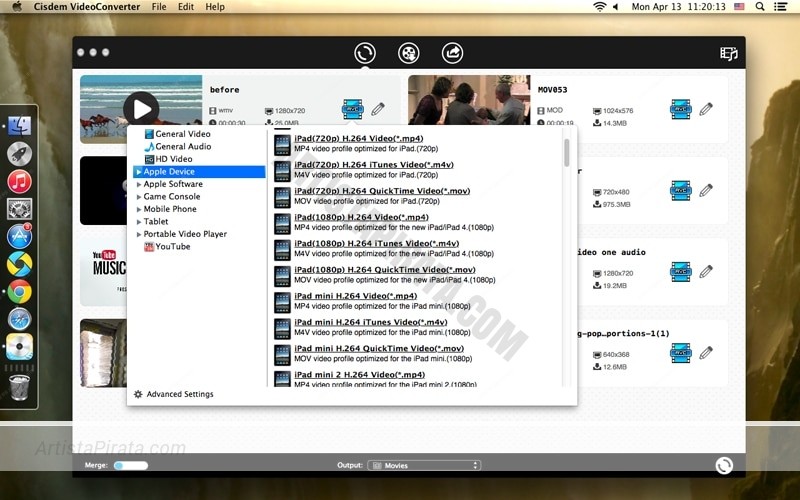
Task: Open DVD Player disc icon in dock
Action: click(19, 347)
